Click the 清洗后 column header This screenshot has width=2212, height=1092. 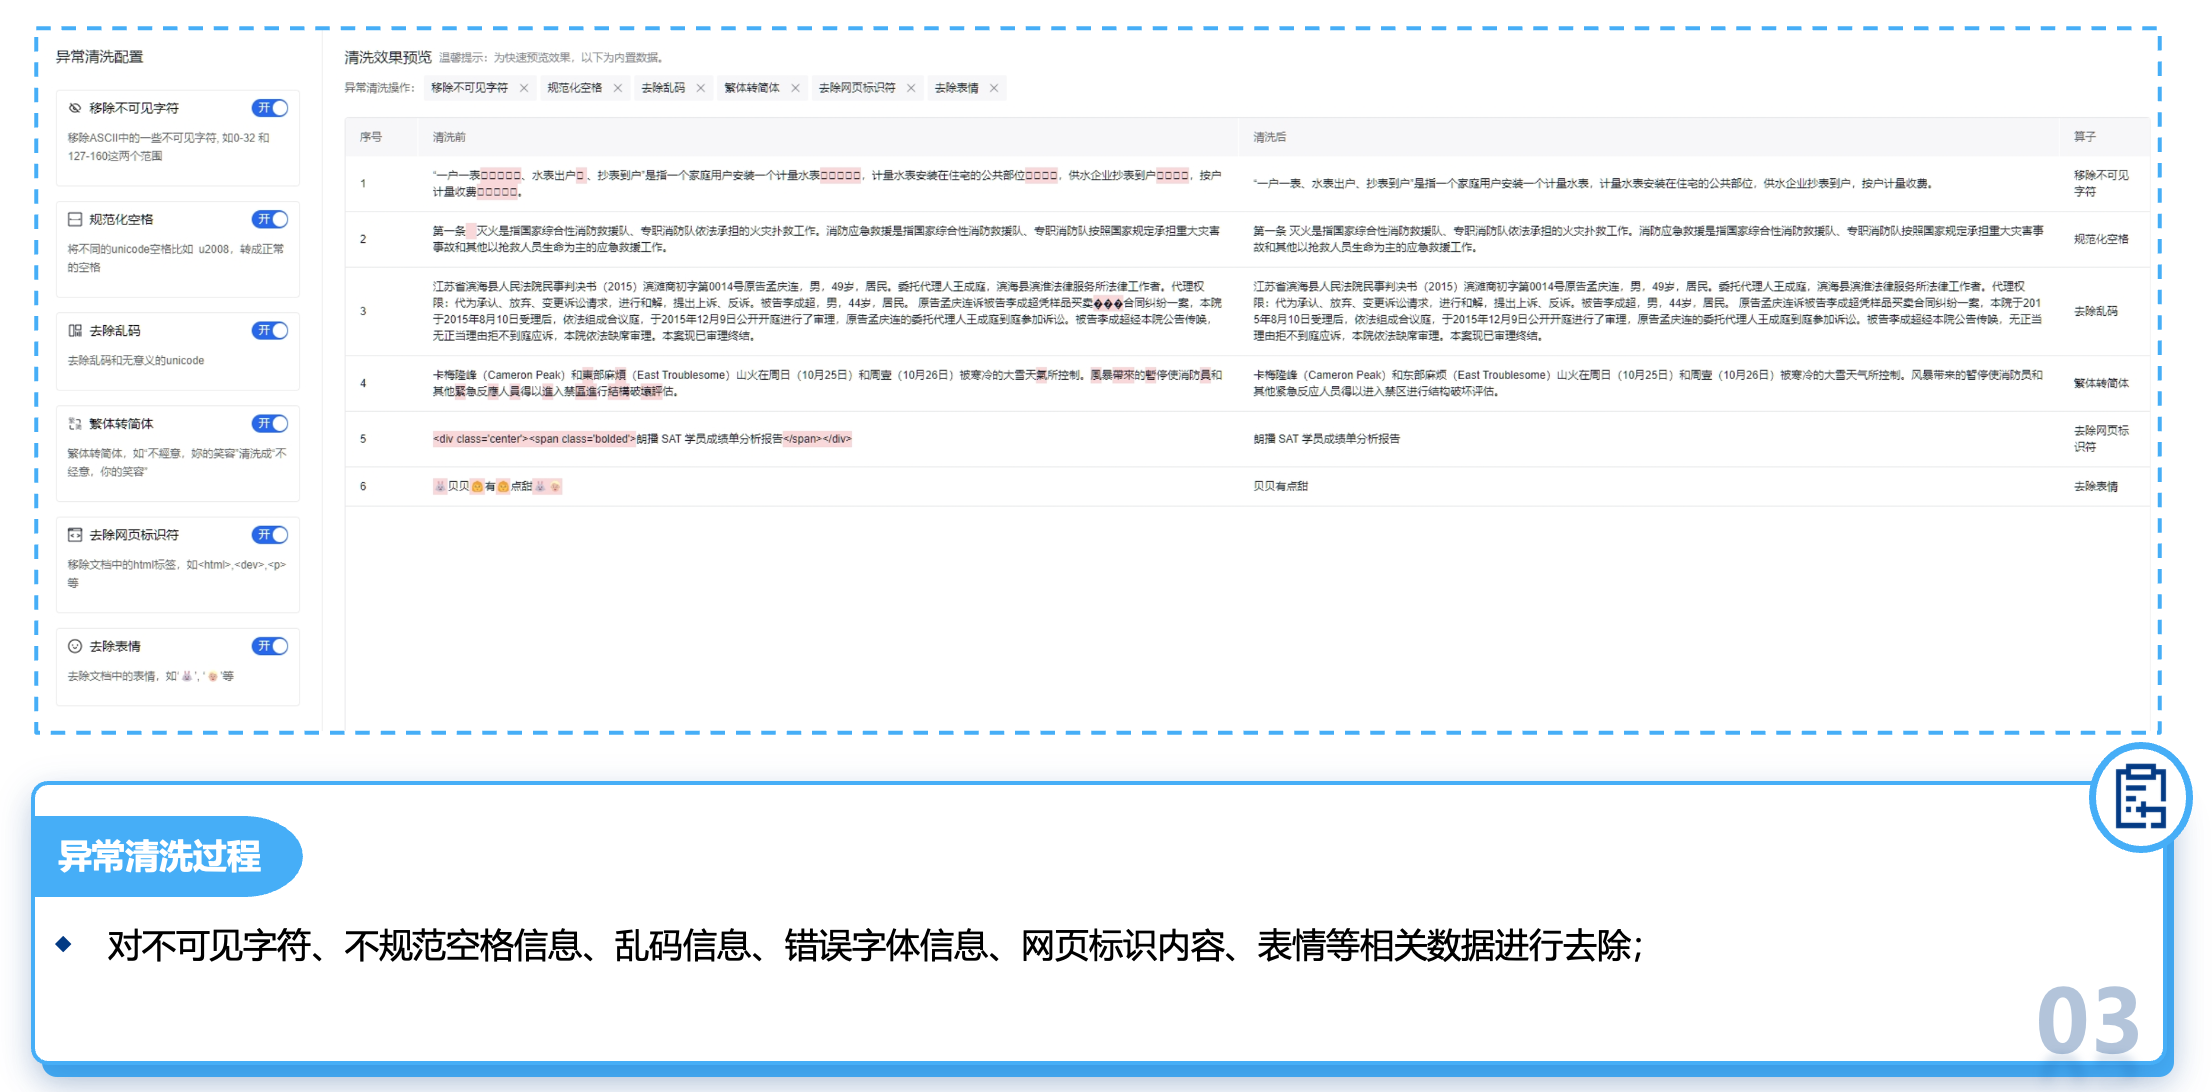click(1270, 137)
